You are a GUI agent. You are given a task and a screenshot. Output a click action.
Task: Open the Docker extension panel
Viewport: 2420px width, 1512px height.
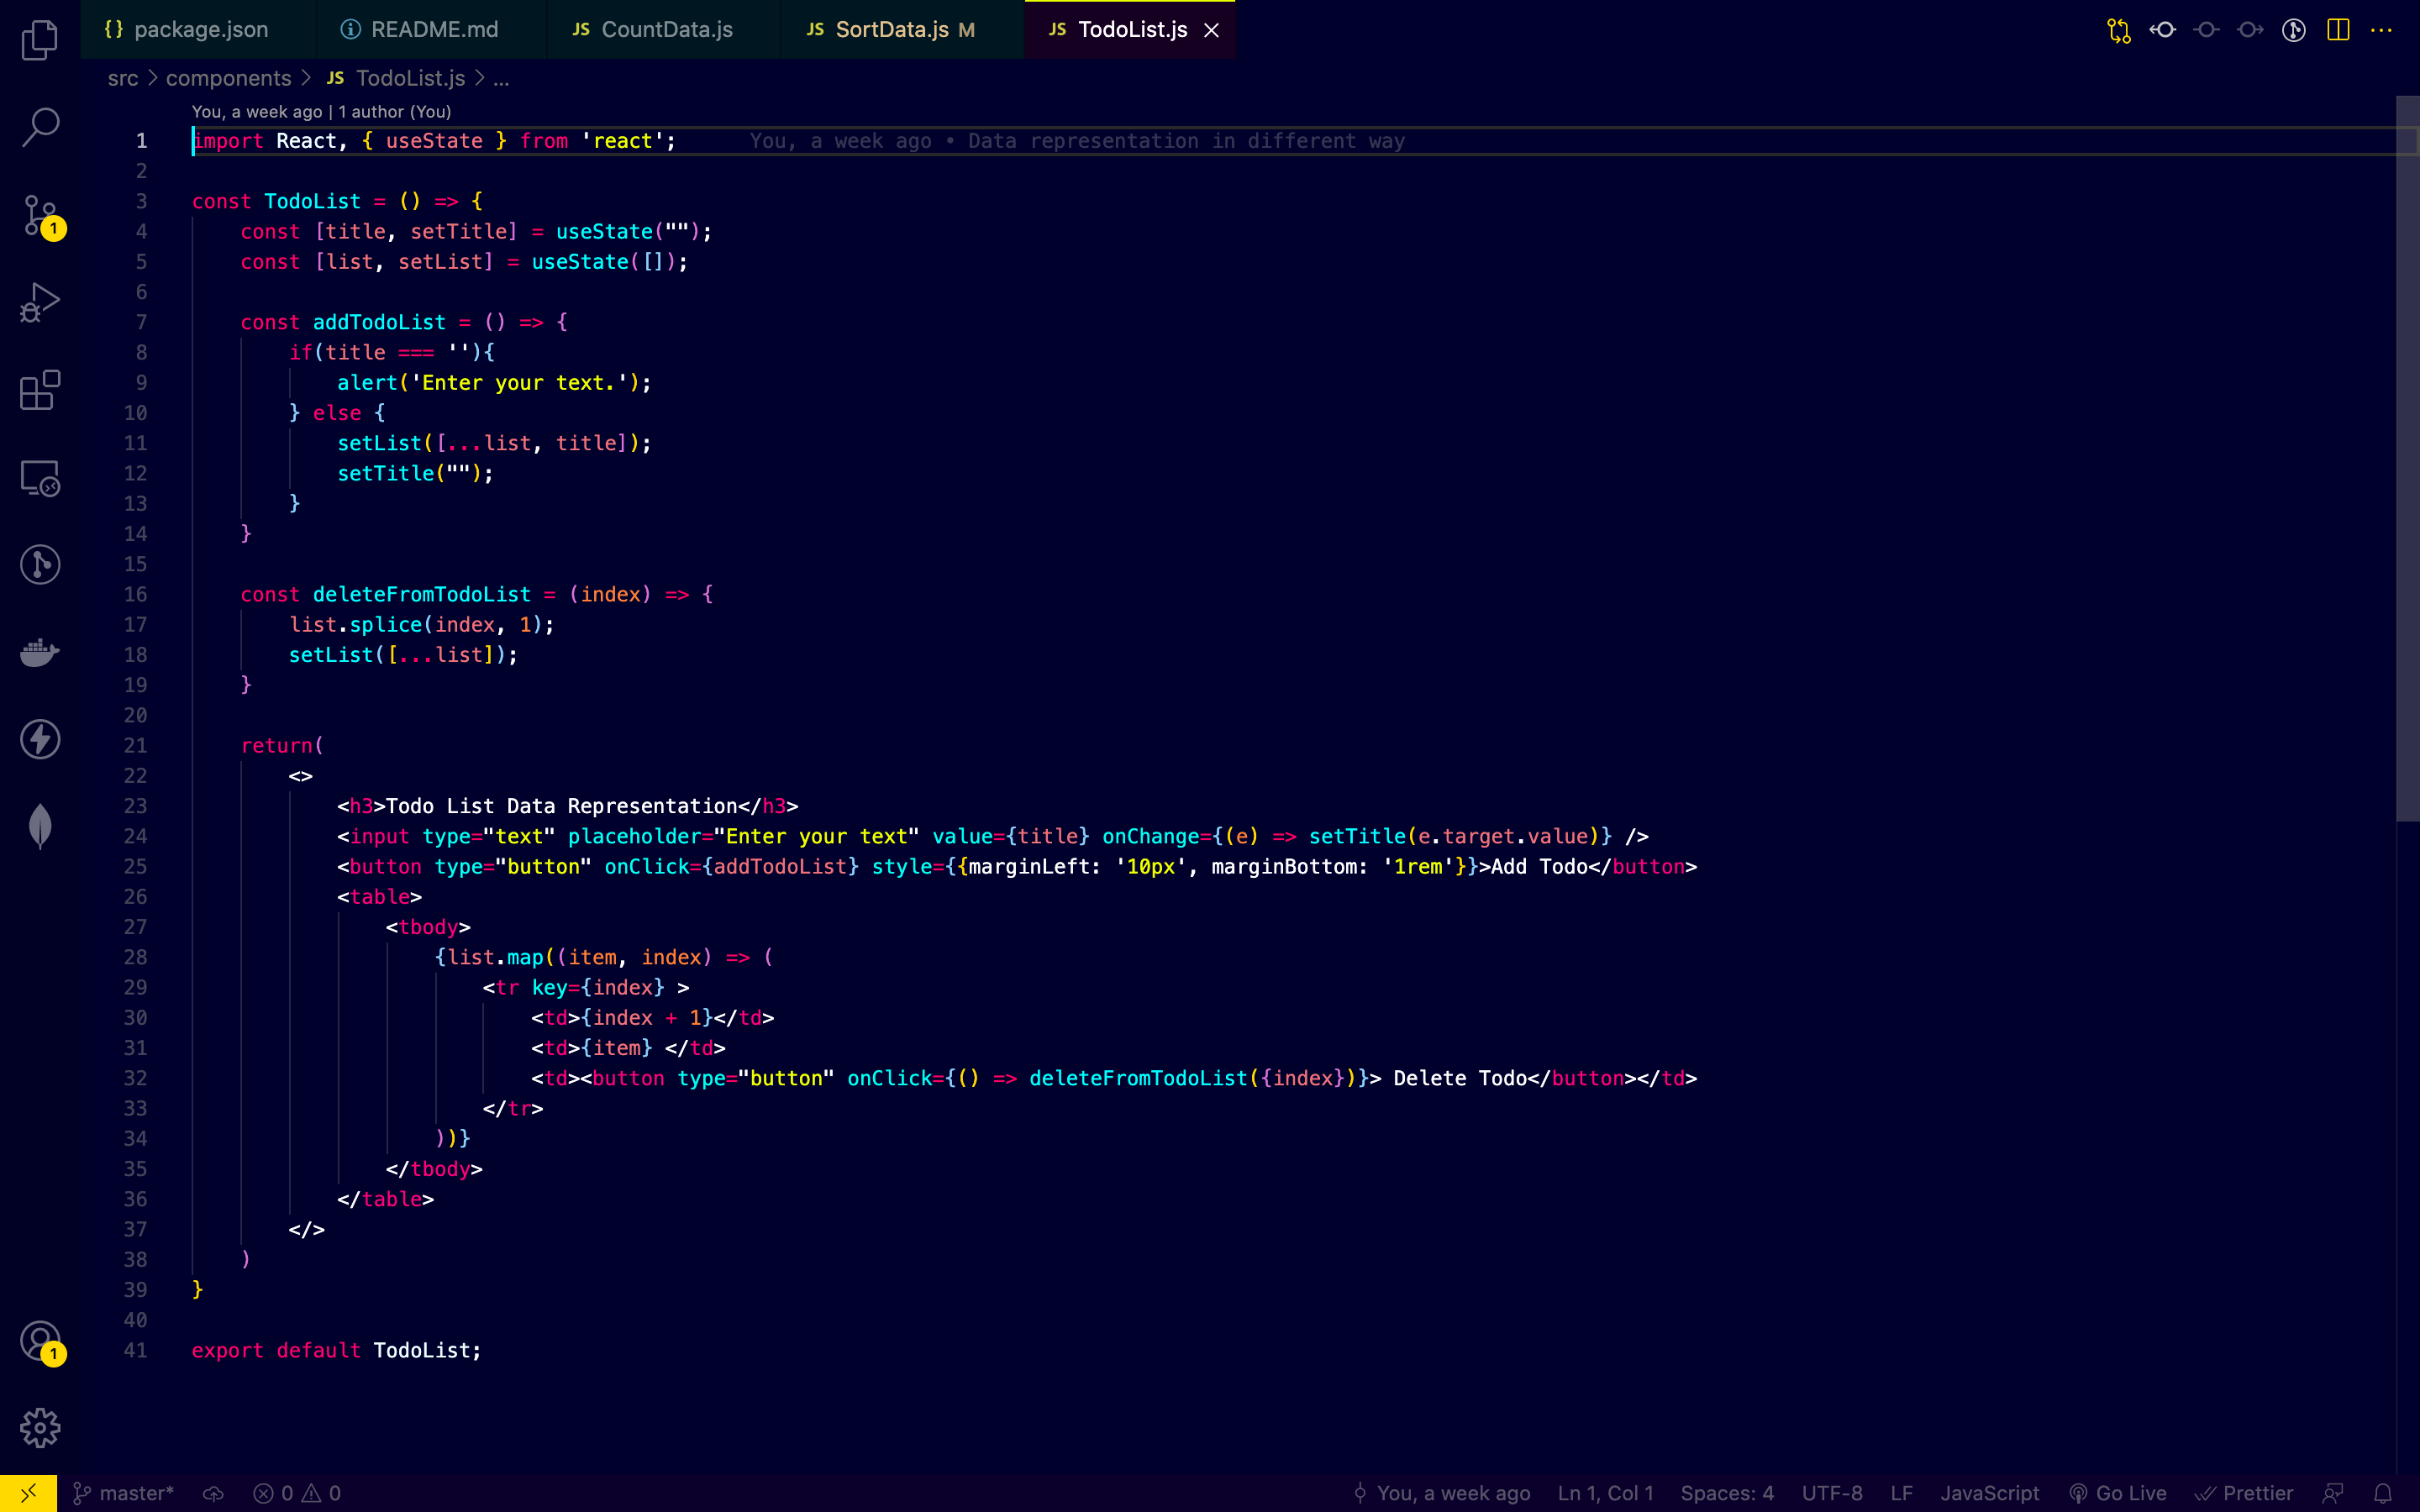(x=40, y=652)
